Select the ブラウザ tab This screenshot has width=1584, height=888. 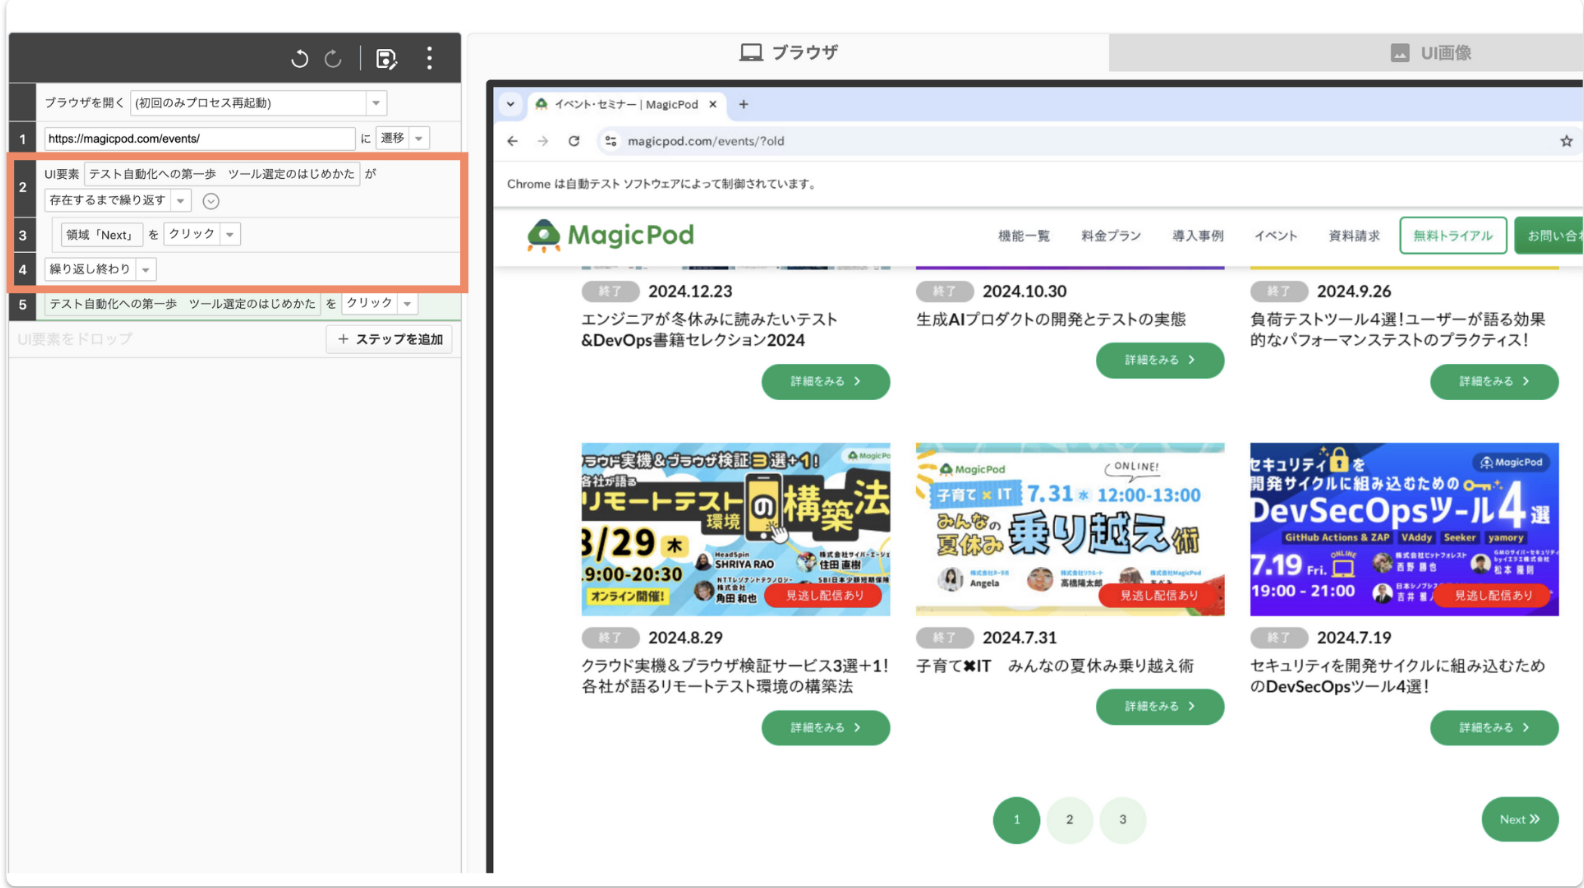(x=788, y=52)
